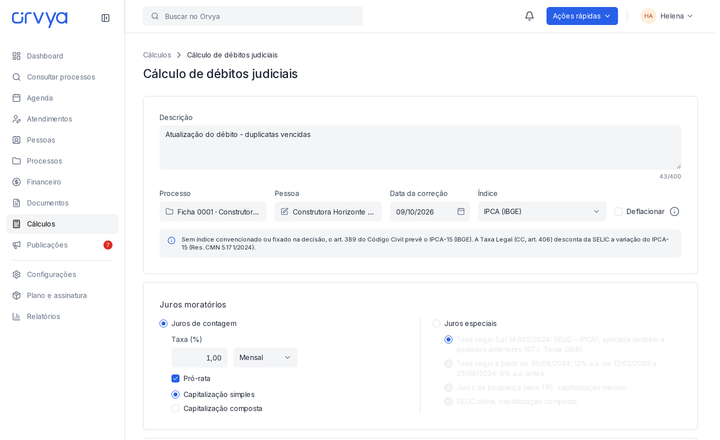Open Configurações page
Viewport: 720px width, 440px height.
click(x=62, y=275)
